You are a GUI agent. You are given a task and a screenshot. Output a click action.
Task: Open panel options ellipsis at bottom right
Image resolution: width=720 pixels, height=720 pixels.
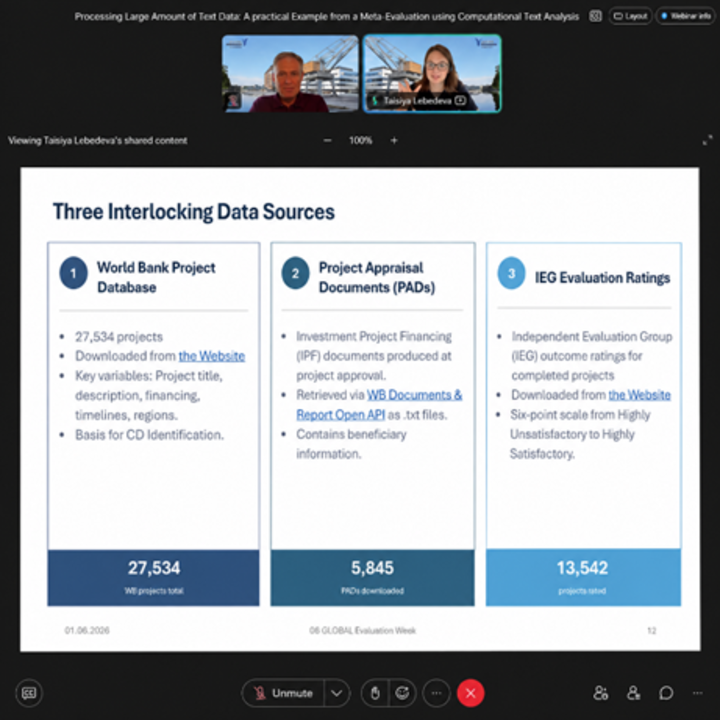[x=698, y=693]
